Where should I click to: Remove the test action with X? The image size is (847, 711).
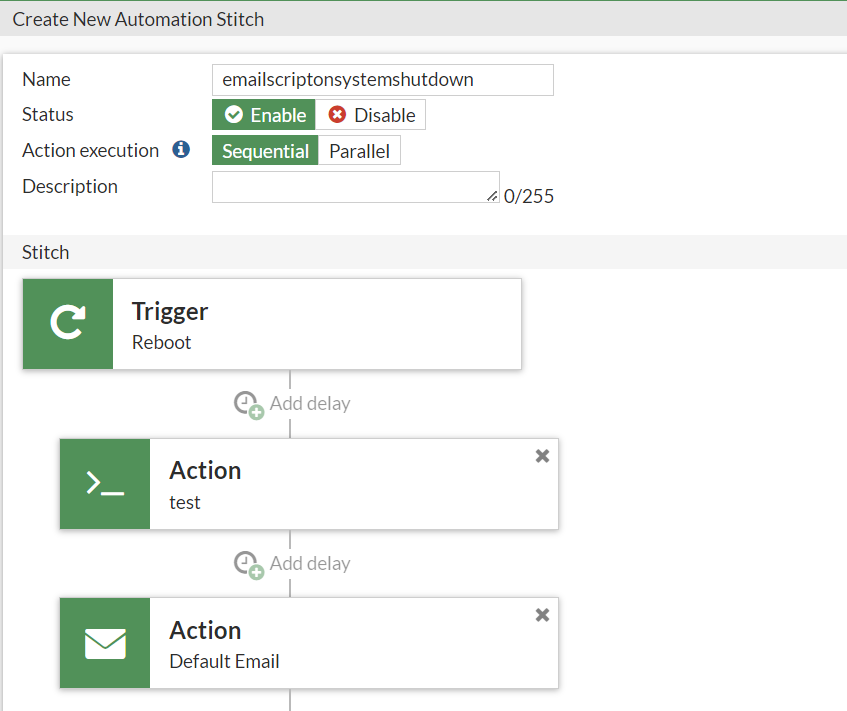pyautogui.click(x=542, y=456)
